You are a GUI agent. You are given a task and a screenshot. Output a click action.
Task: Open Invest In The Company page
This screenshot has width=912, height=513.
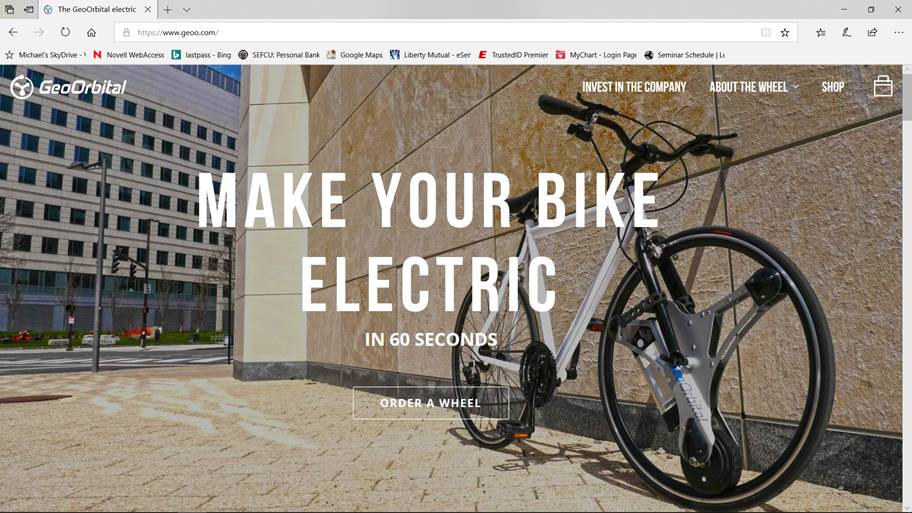point(634,87)
